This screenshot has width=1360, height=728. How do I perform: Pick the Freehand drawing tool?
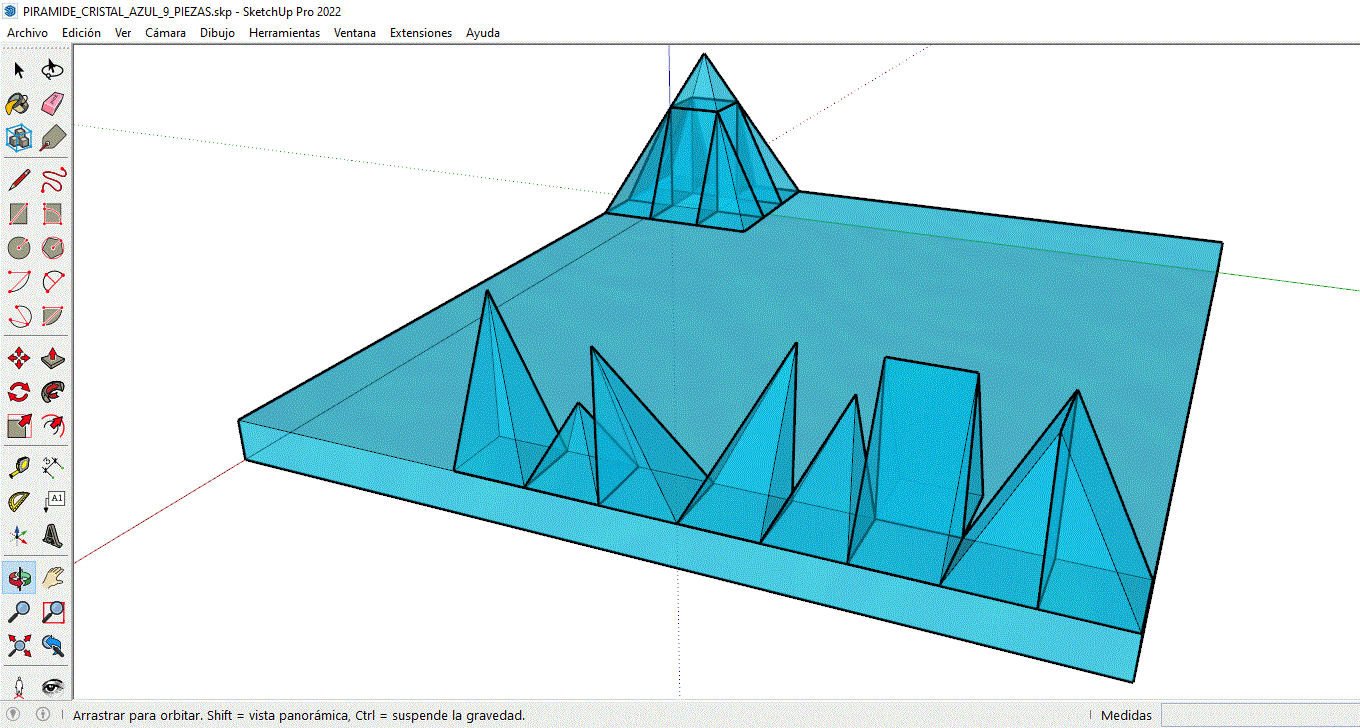coord(54,180)
